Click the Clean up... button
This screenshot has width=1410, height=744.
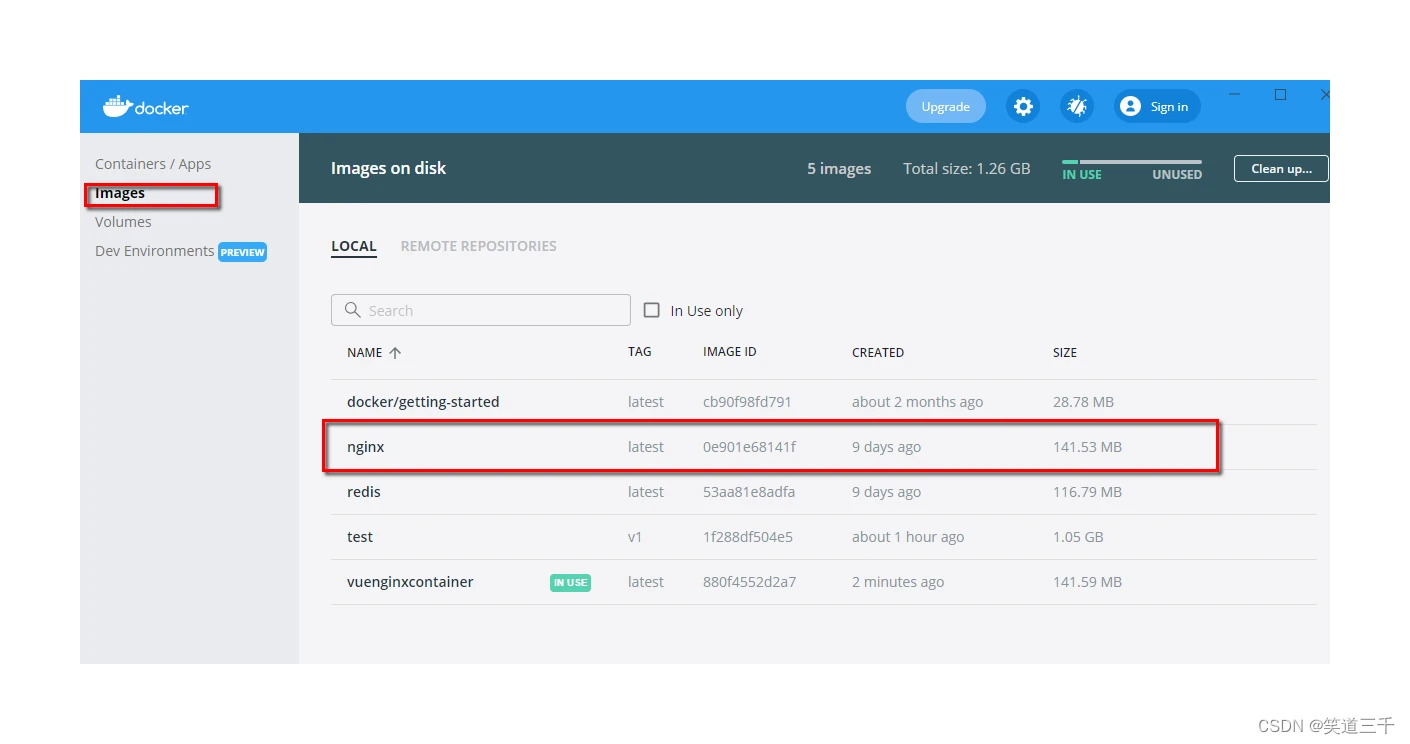coord(1281,168)
